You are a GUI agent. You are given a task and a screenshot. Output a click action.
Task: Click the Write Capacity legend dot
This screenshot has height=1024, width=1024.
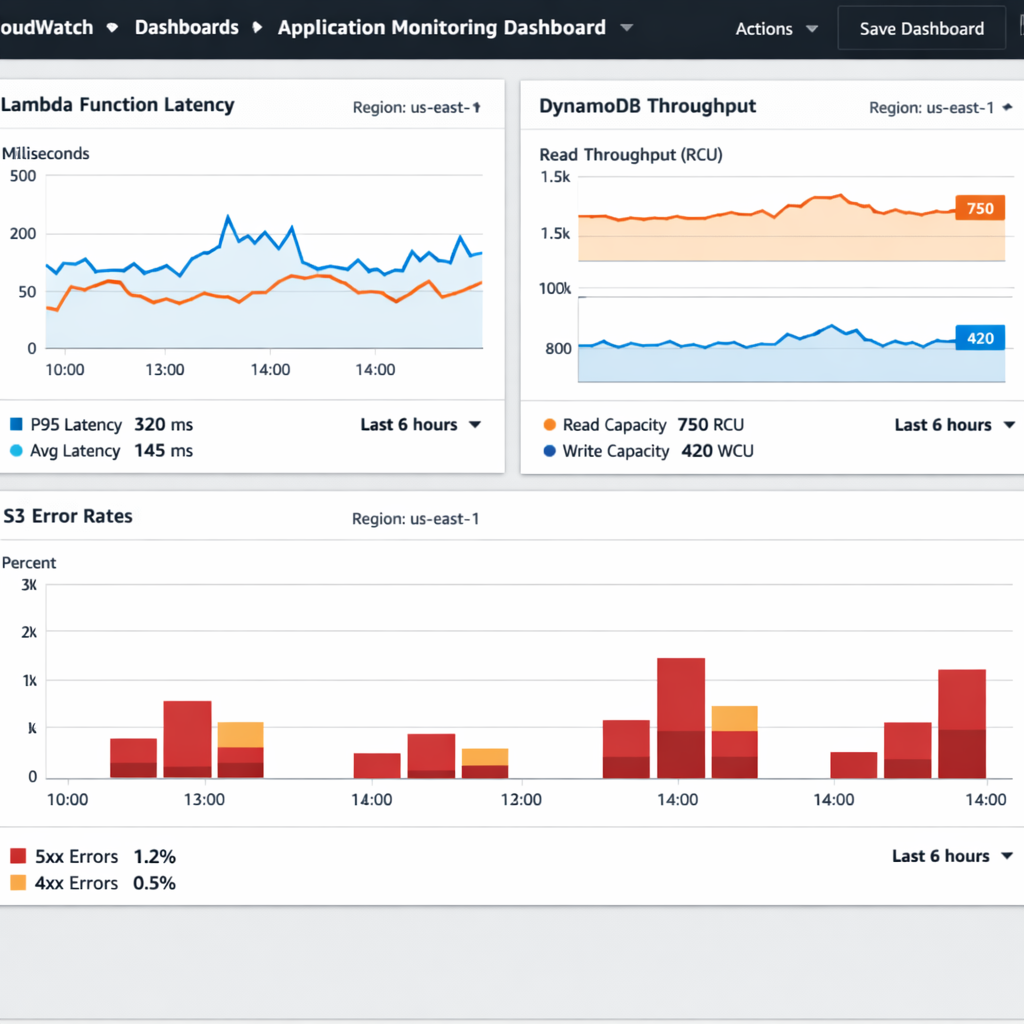pos(549,451)
